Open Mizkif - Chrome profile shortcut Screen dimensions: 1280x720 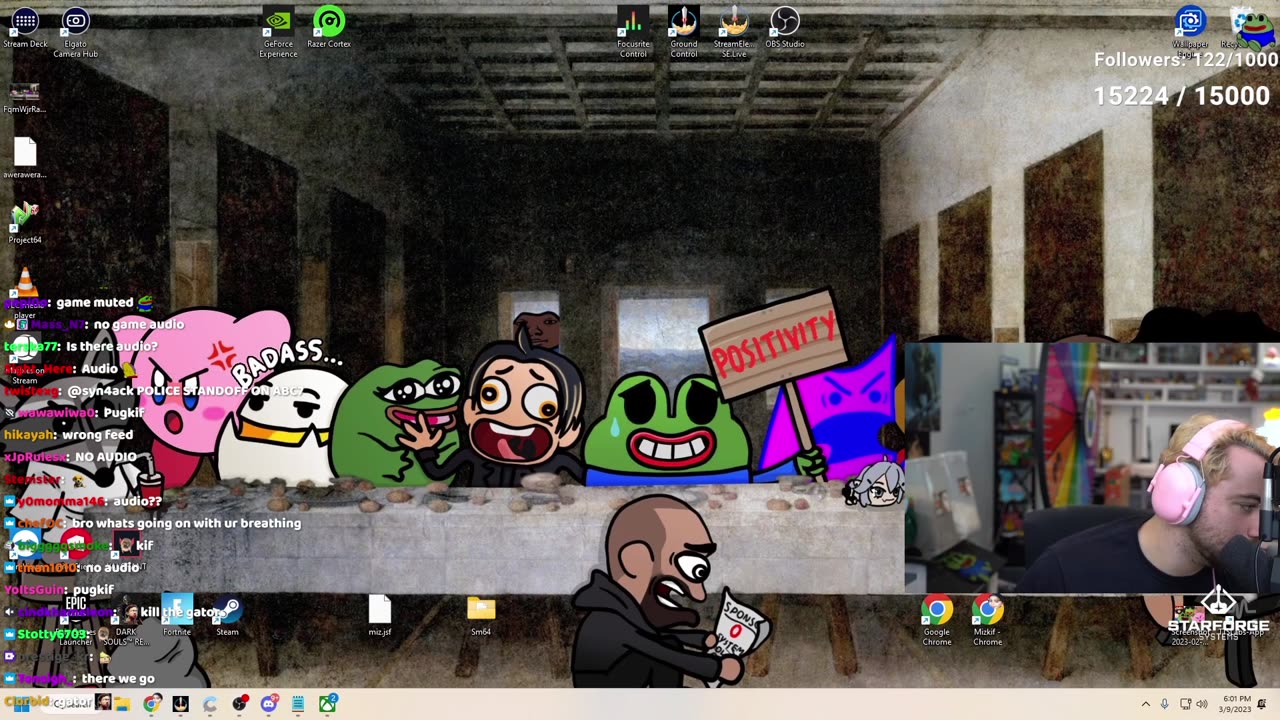pos(988,621)
